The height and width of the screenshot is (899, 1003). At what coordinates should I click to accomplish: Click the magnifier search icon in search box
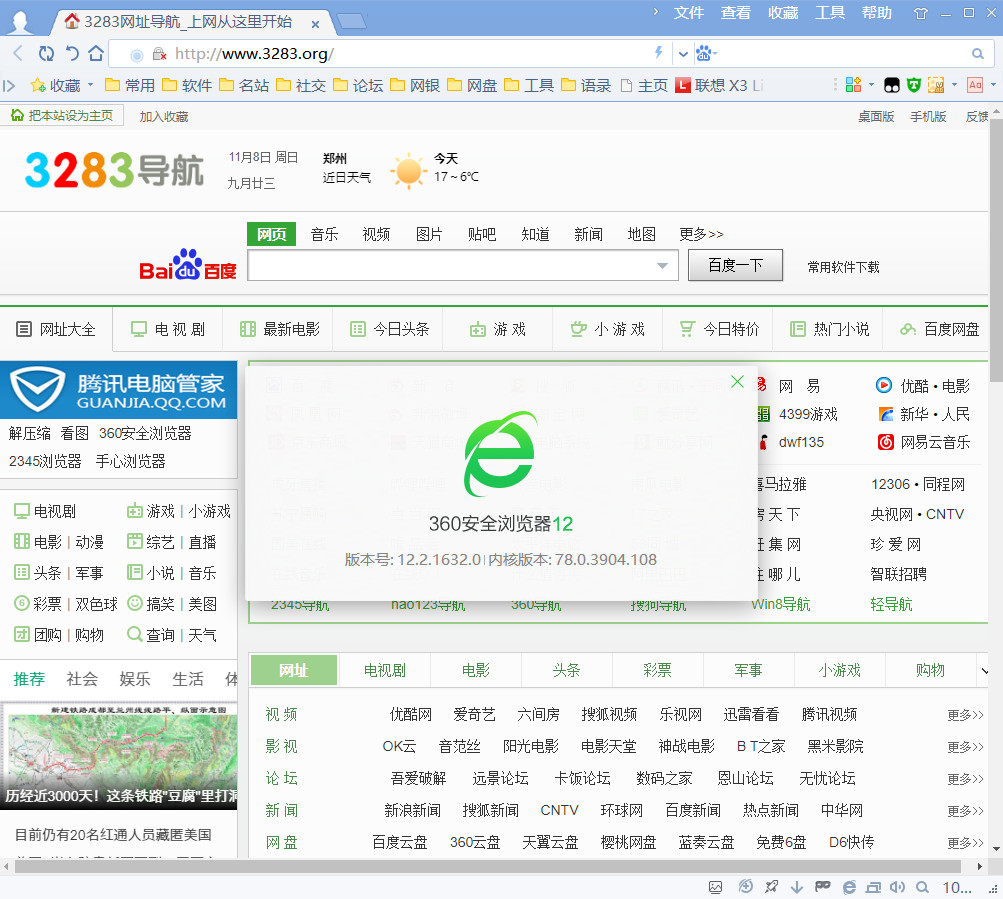[x=977, y=54]
